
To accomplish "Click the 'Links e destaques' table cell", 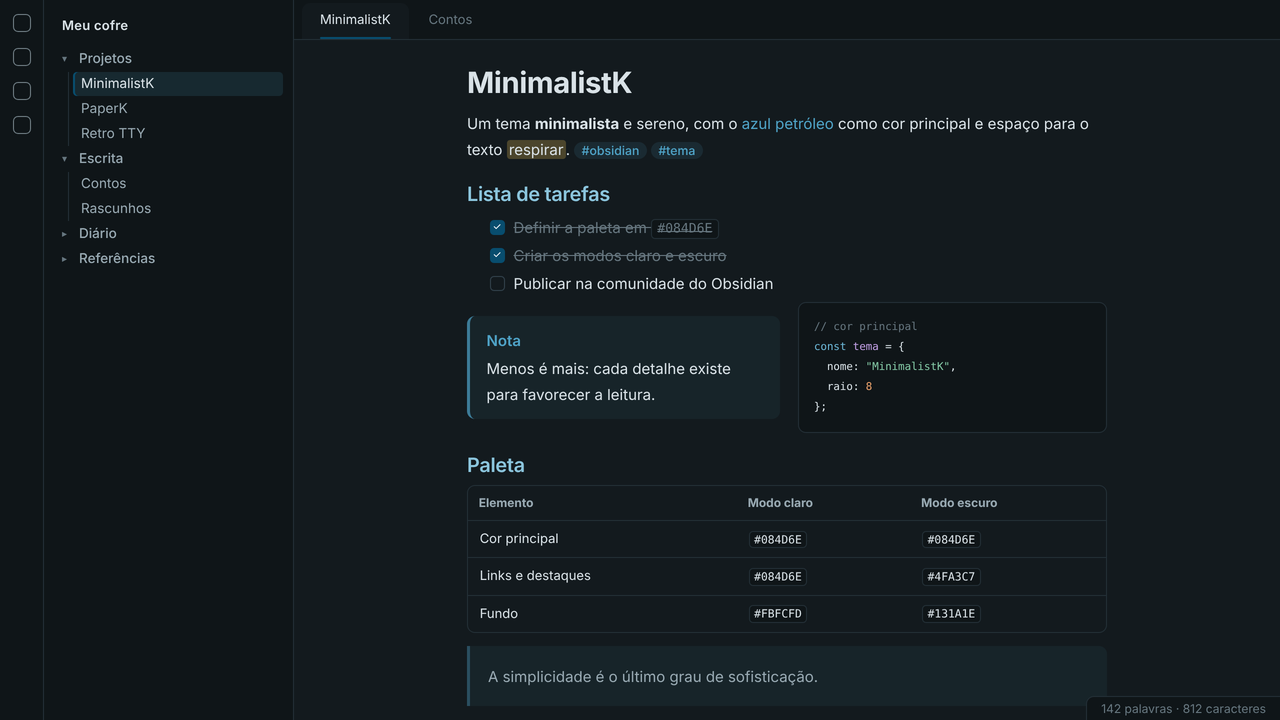I will click(x=535, y=576).
